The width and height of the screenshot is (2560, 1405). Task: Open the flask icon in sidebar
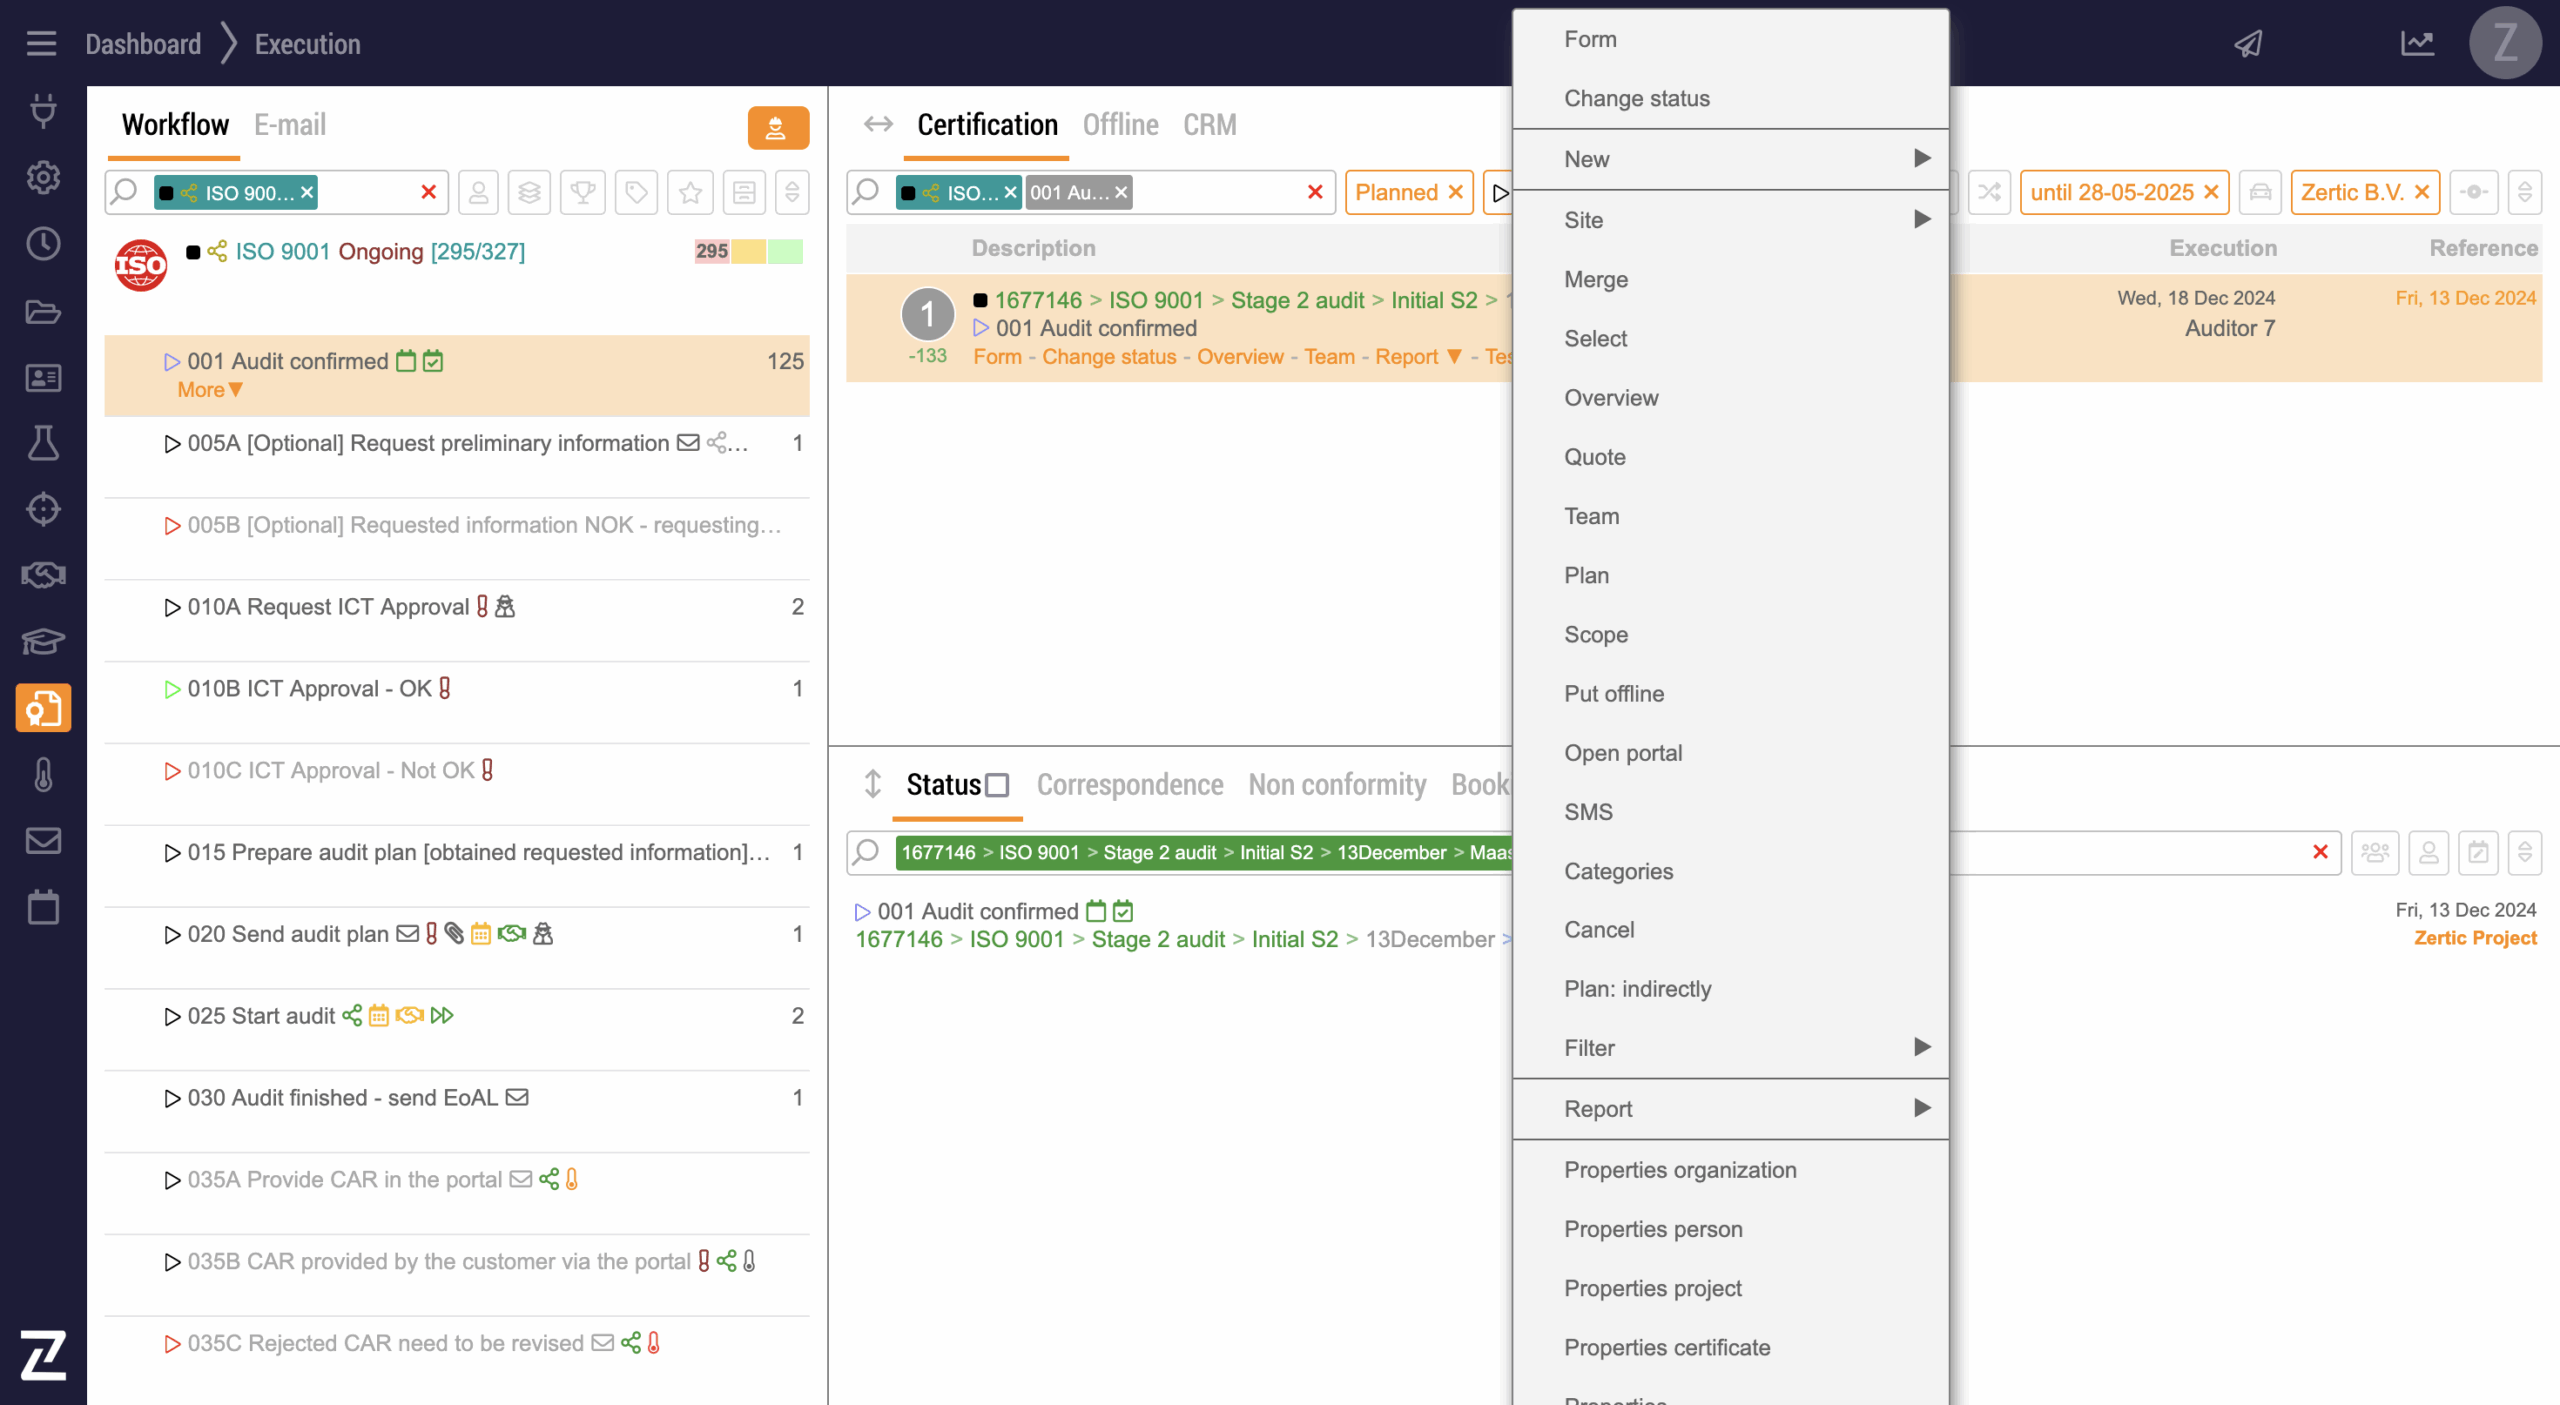[x=43, y=443]
